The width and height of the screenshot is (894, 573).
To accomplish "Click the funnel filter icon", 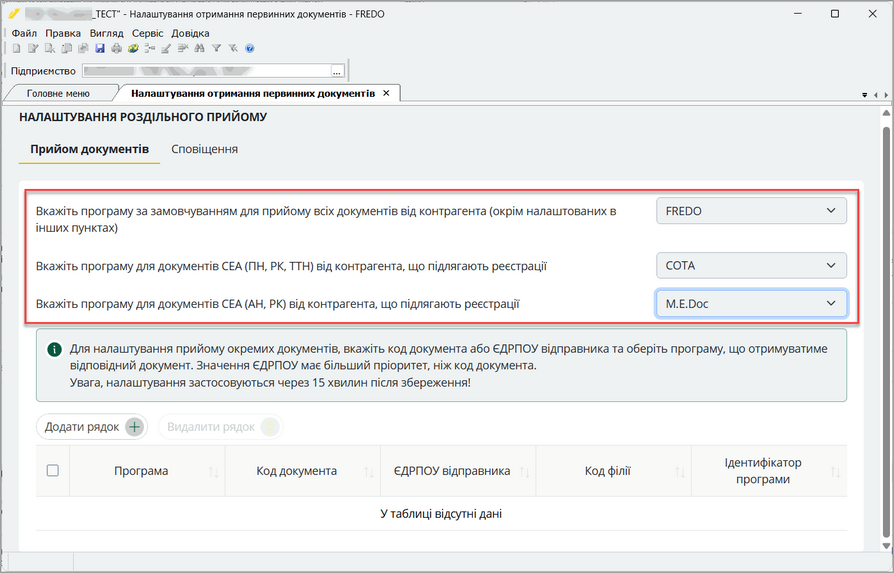I will click(x=216, y=48).
